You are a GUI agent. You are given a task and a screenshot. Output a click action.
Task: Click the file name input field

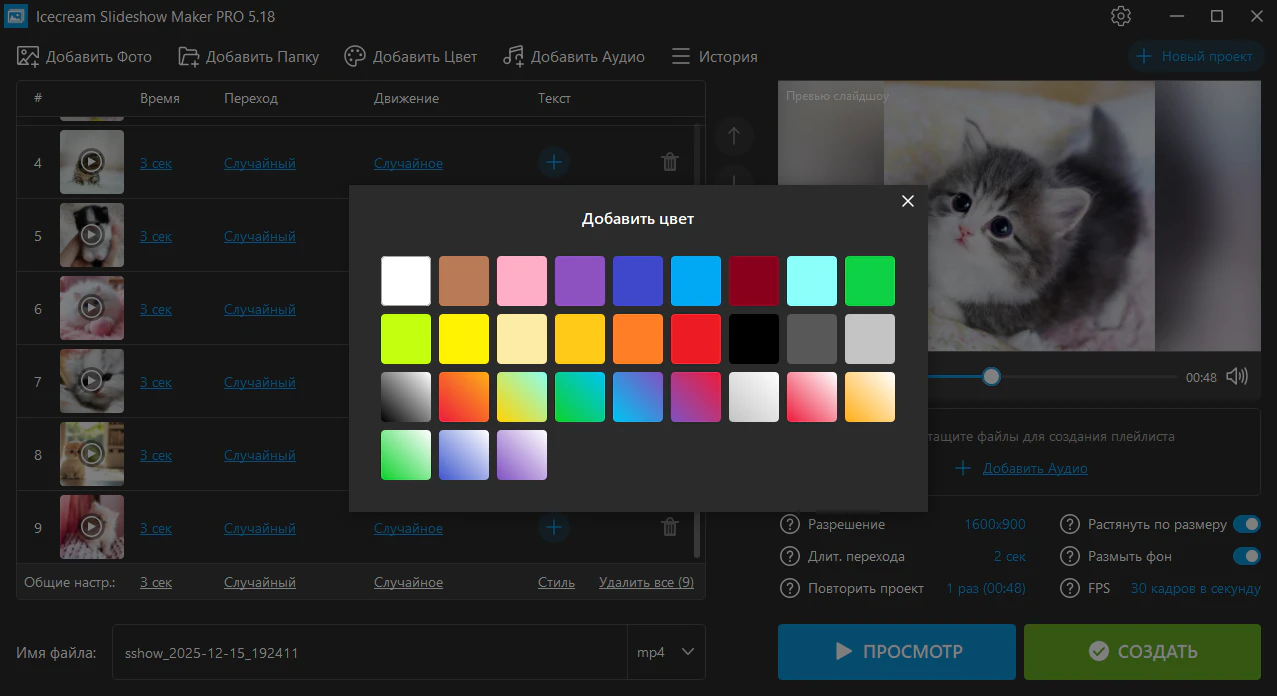pyautogui.click(x=369, y=652)
